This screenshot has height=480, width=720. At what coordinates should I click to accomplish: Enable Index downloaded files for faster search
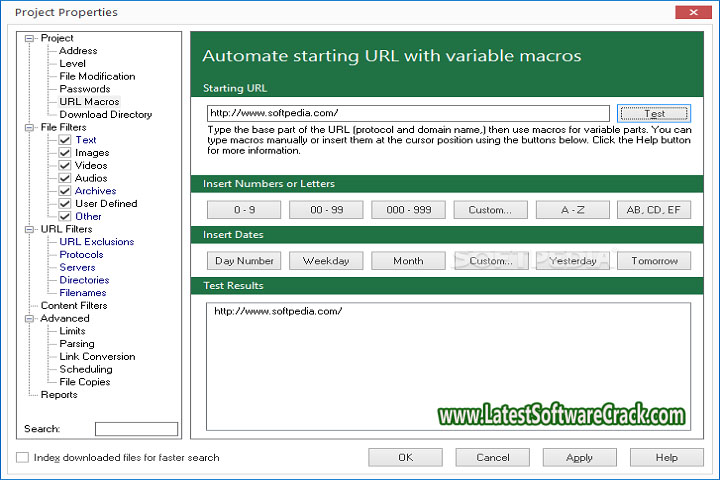[x=23, y=458]
